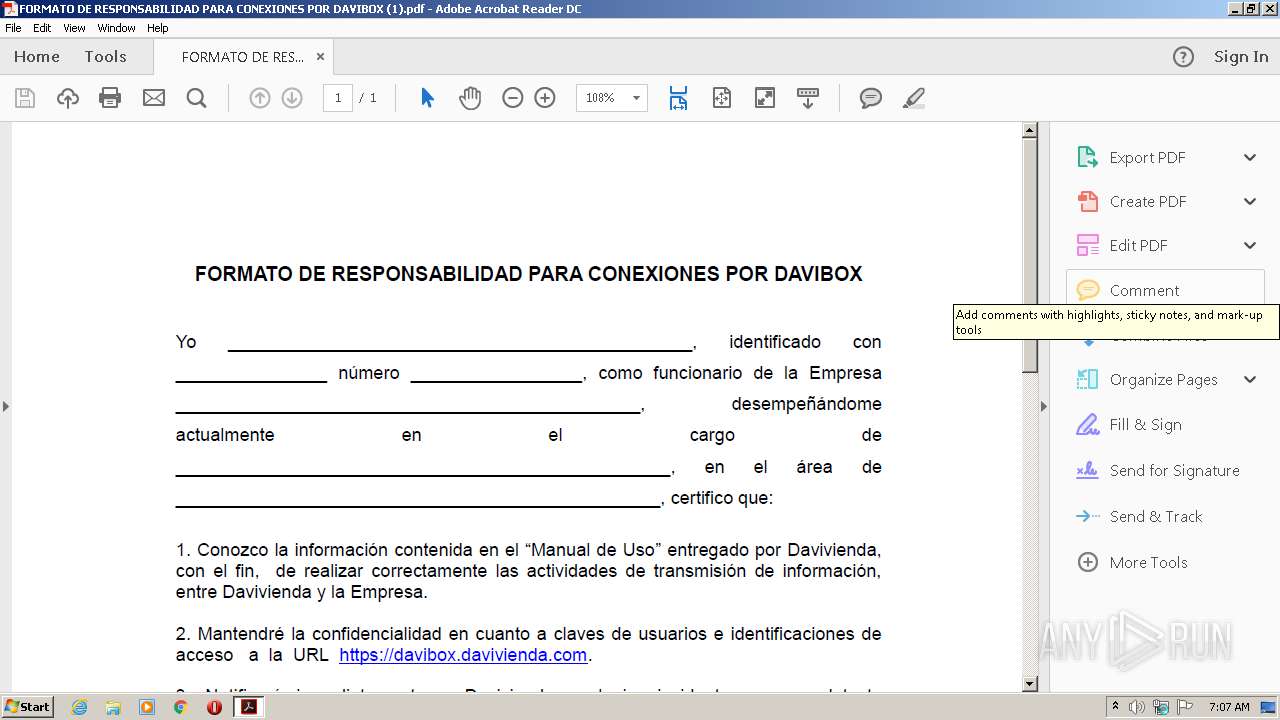Launch Internet Explorer from taskbar

[80, 707]
